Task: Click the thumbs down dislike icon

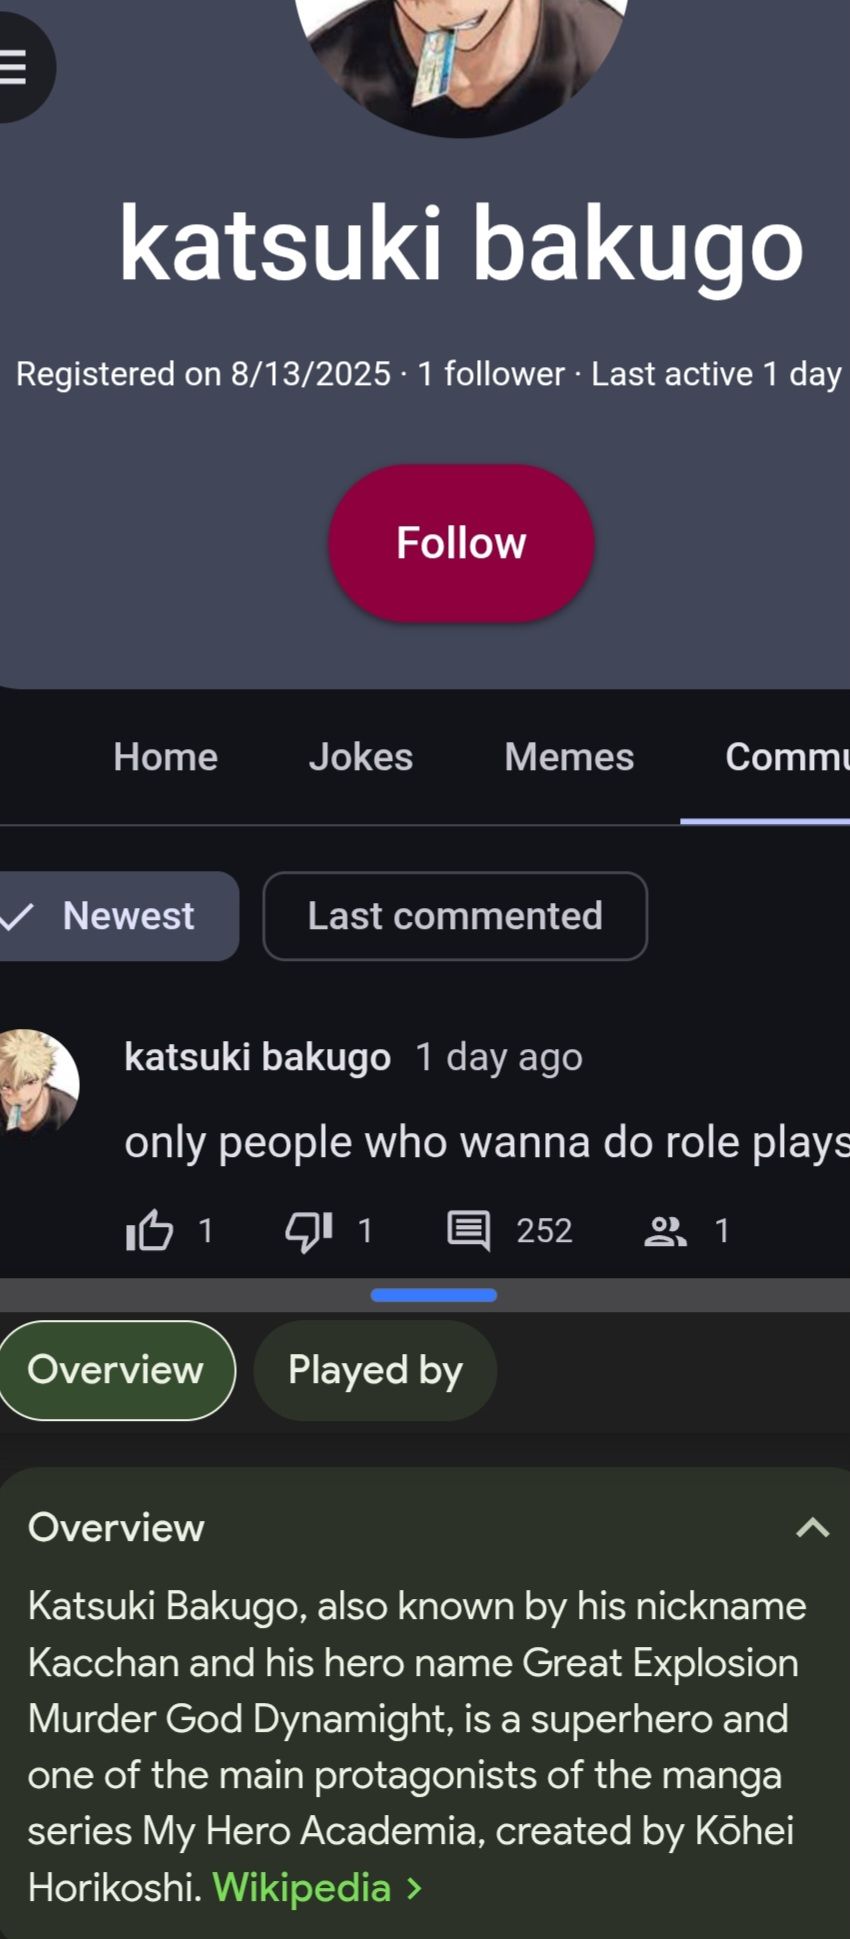Action: (309, 1230)
